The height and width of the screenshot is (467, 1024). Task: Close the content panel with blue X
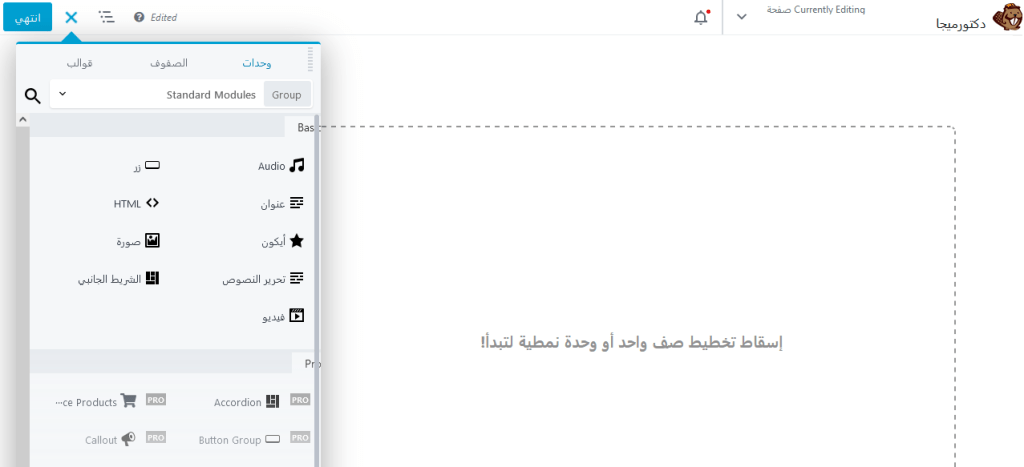[71, 18]
